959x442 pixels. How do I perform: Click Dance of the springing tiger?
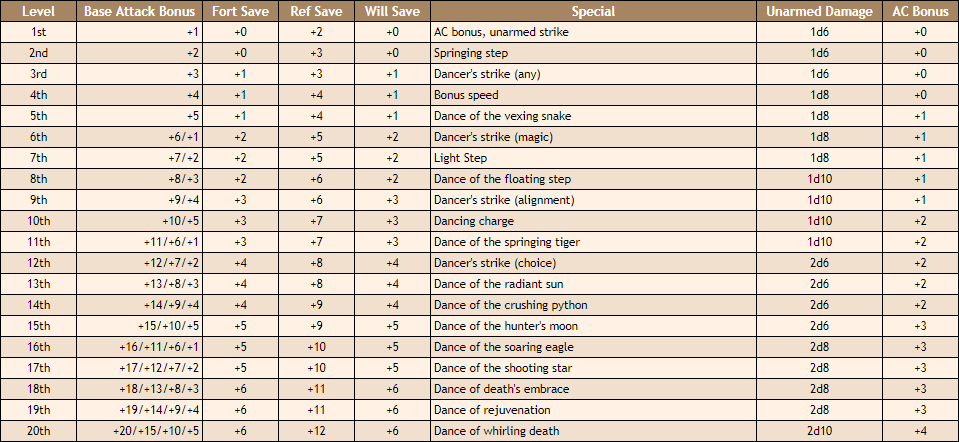pos(507,242)
